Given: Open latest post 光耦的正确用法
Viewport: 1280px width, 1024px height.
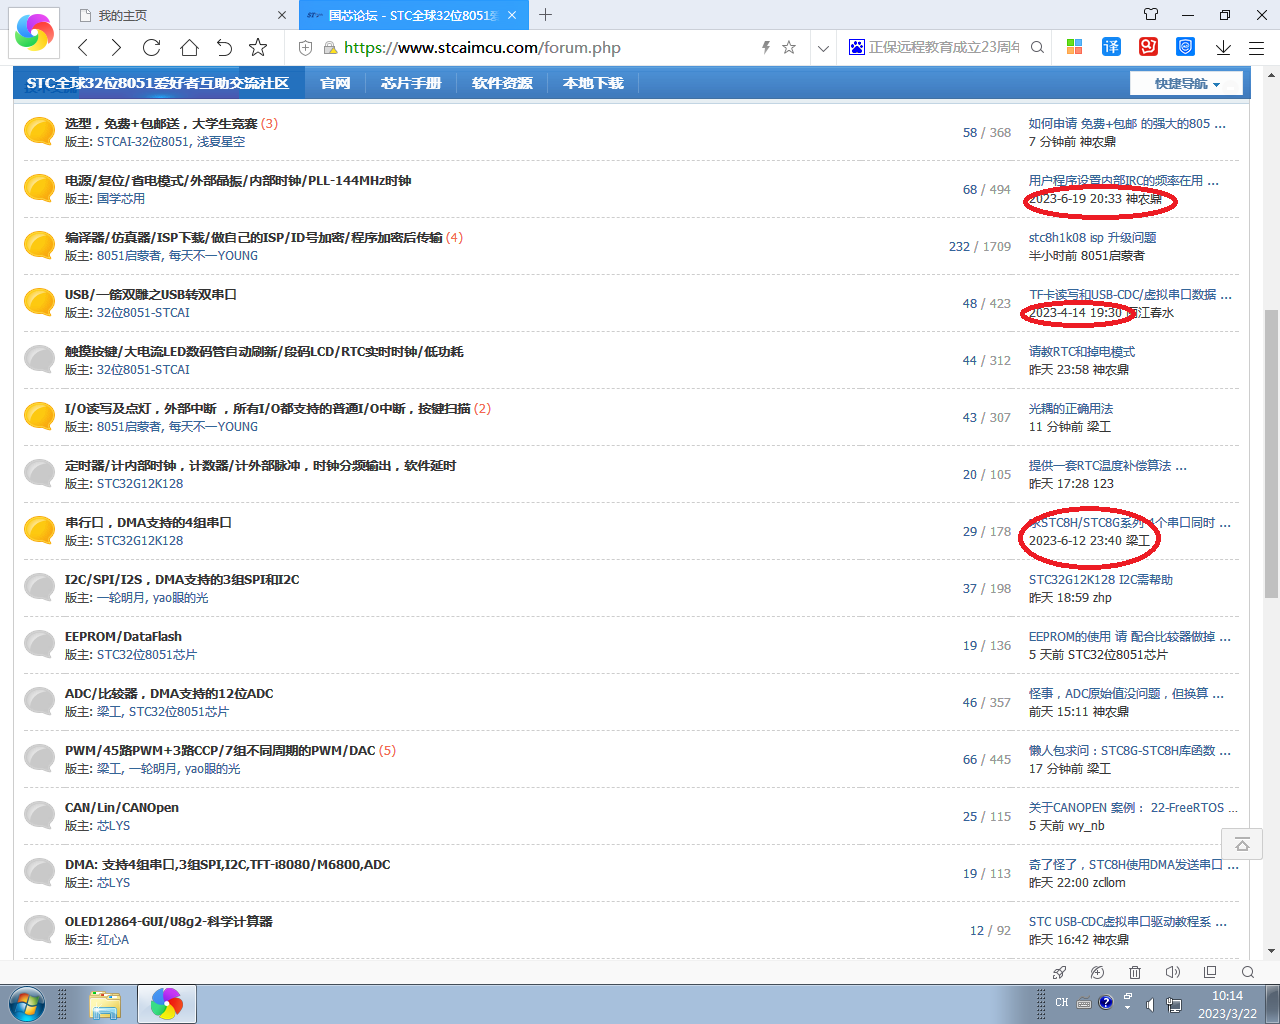Looking at the screenshot, I should tap(1071, 408).
